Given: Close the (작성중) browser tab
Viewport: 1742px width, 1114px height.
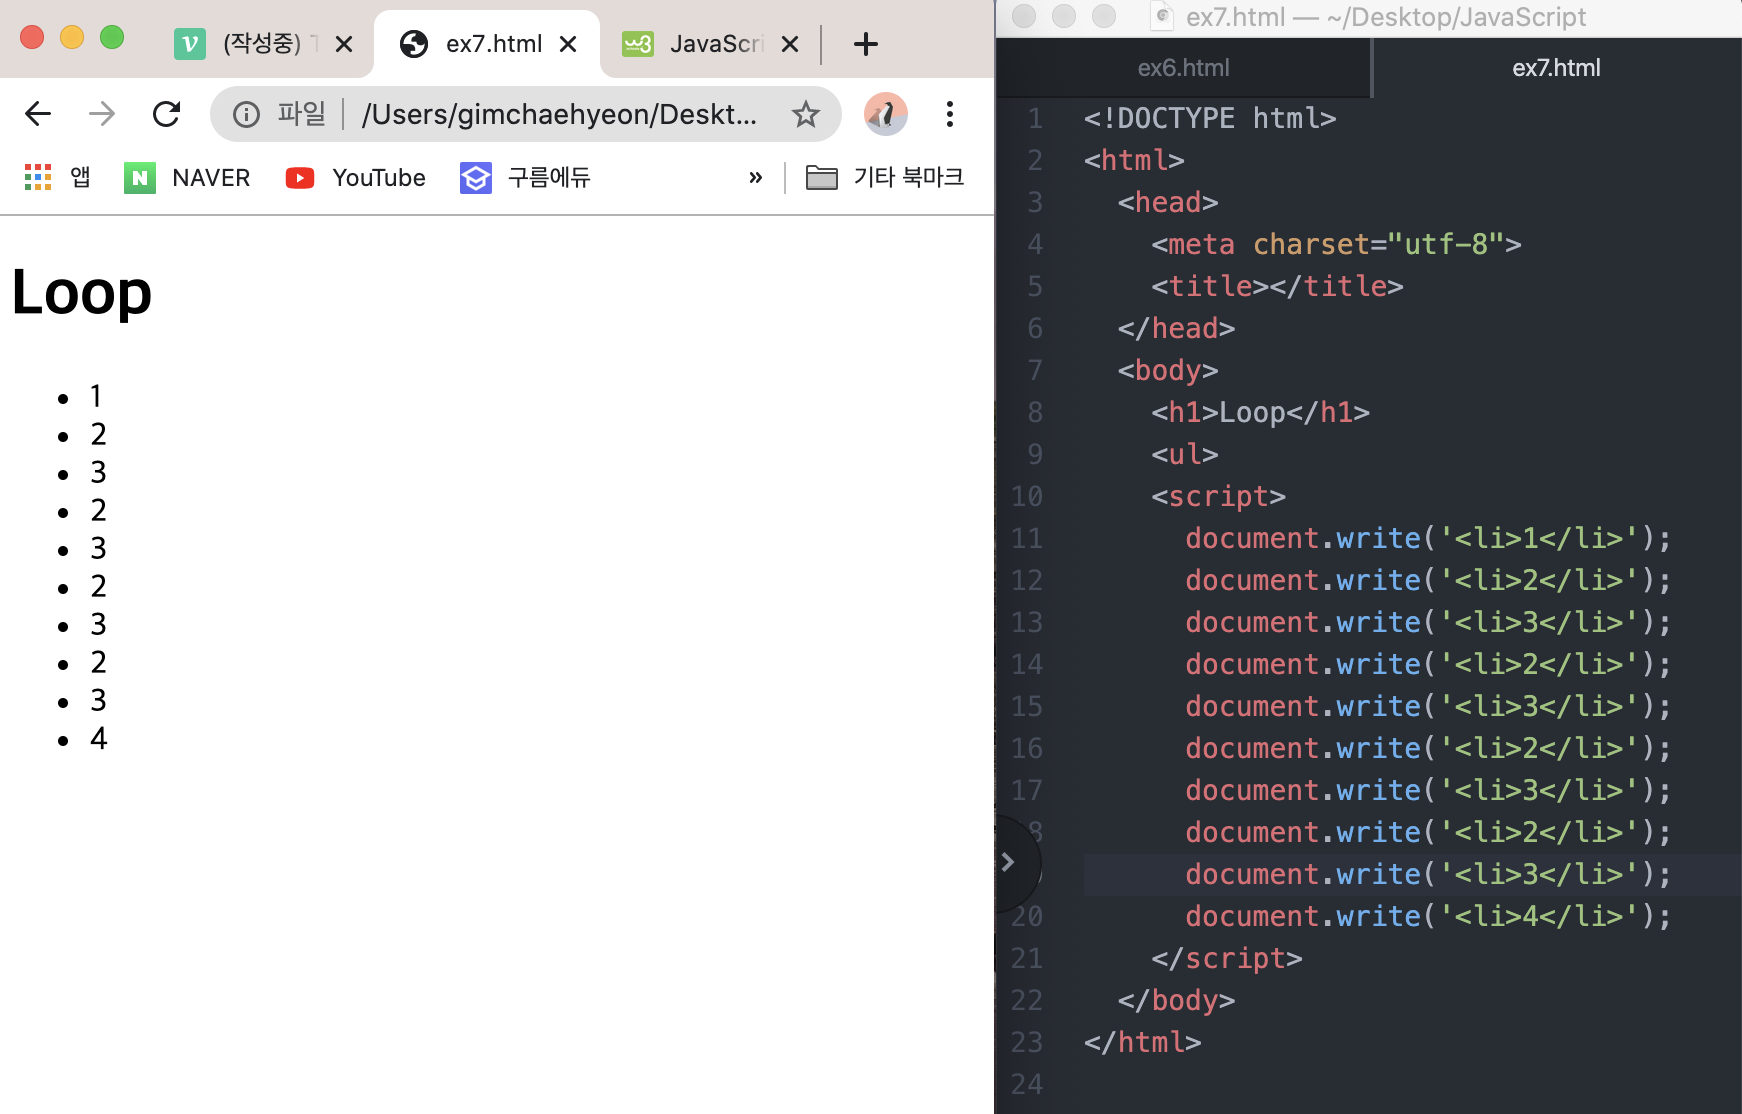Looking at the screenshot, I should [x=344, y=44].
